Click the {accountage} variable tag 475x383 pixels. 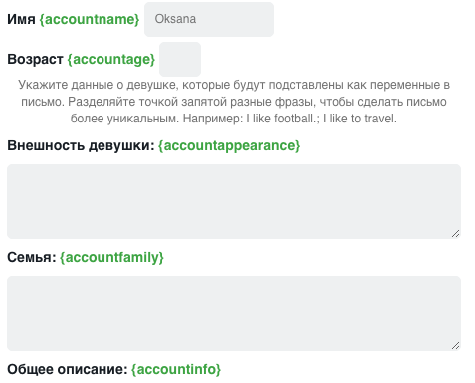coord(111,60)
